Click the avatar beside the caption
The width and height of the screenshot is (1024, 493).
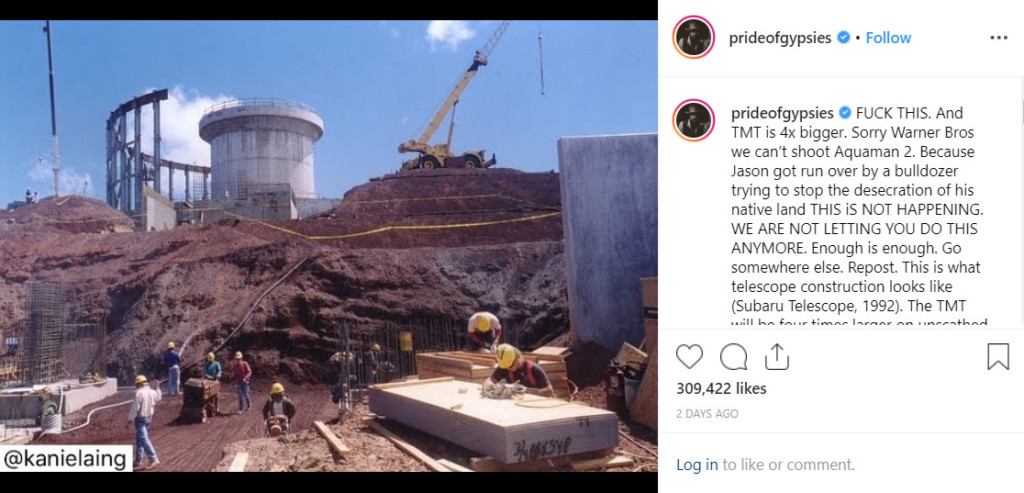click(x=694, y=120)
